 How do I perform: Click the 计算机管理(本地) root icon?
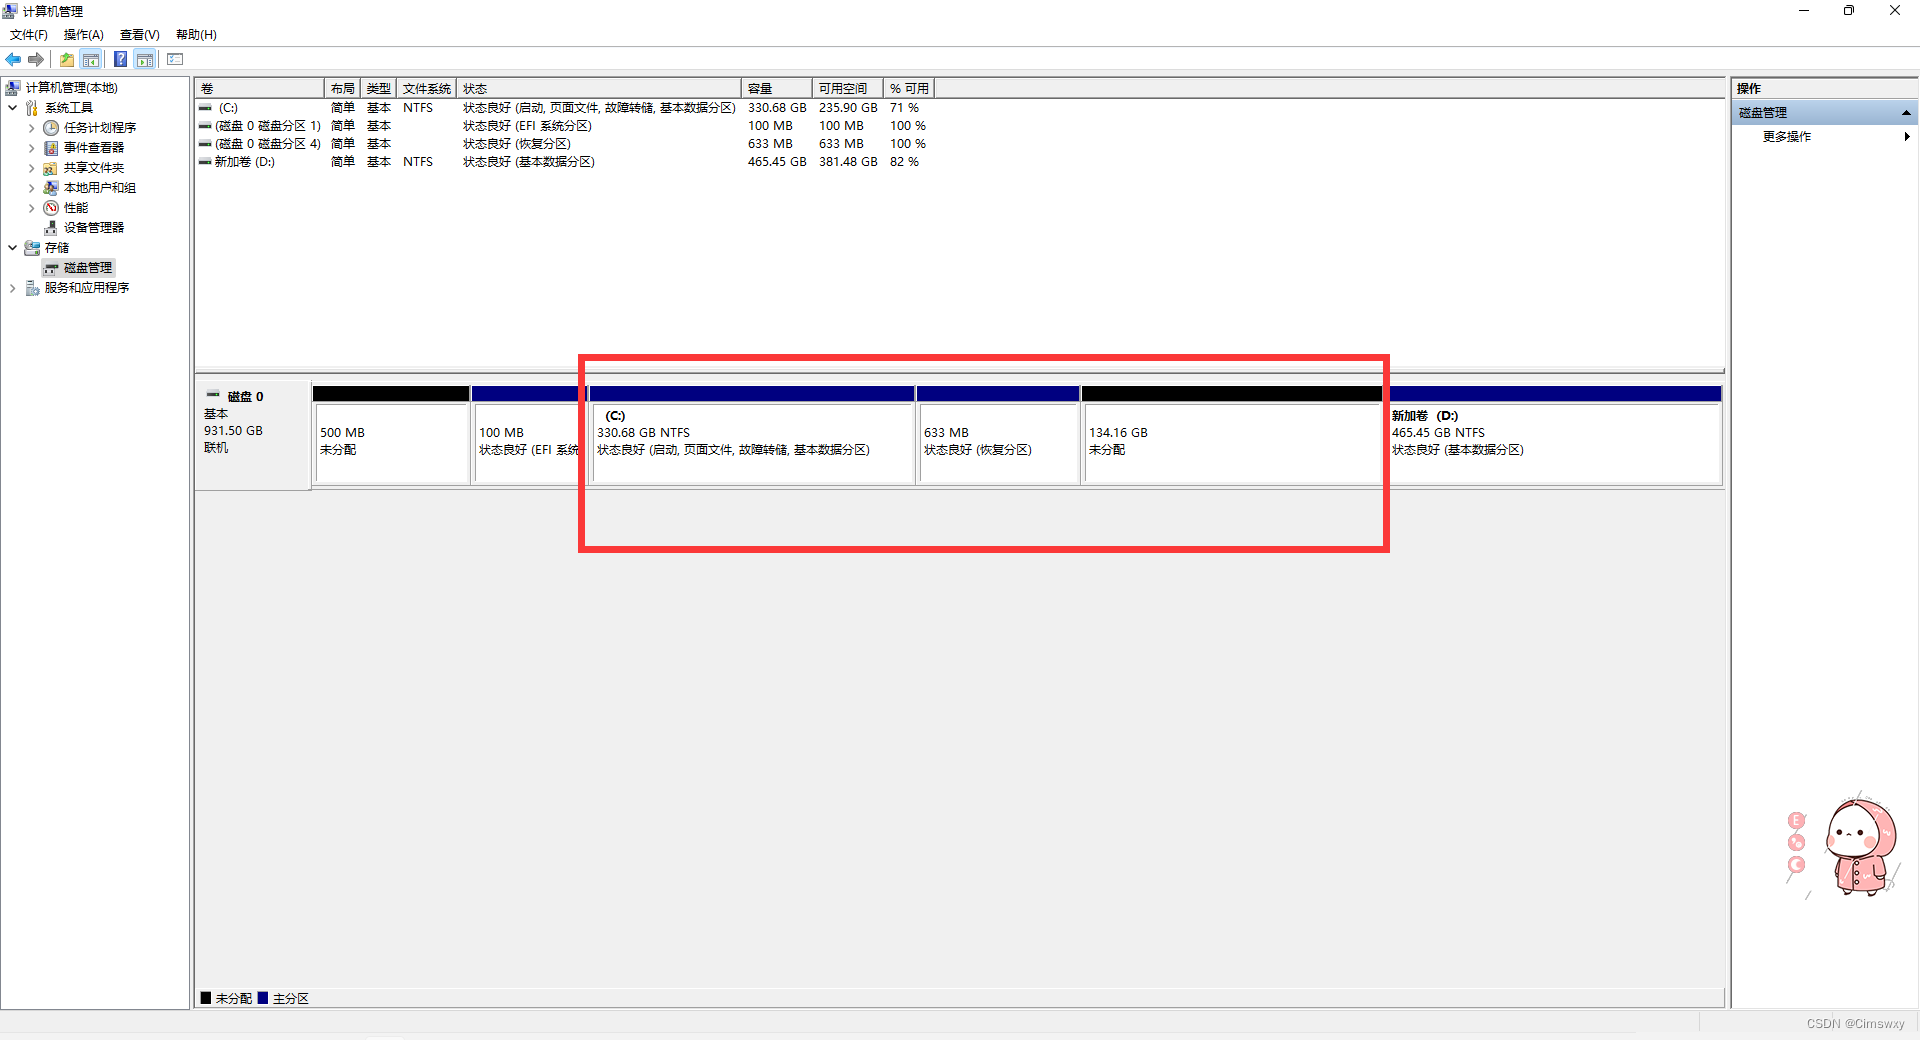pyautogui.click(x=13, y=88)
